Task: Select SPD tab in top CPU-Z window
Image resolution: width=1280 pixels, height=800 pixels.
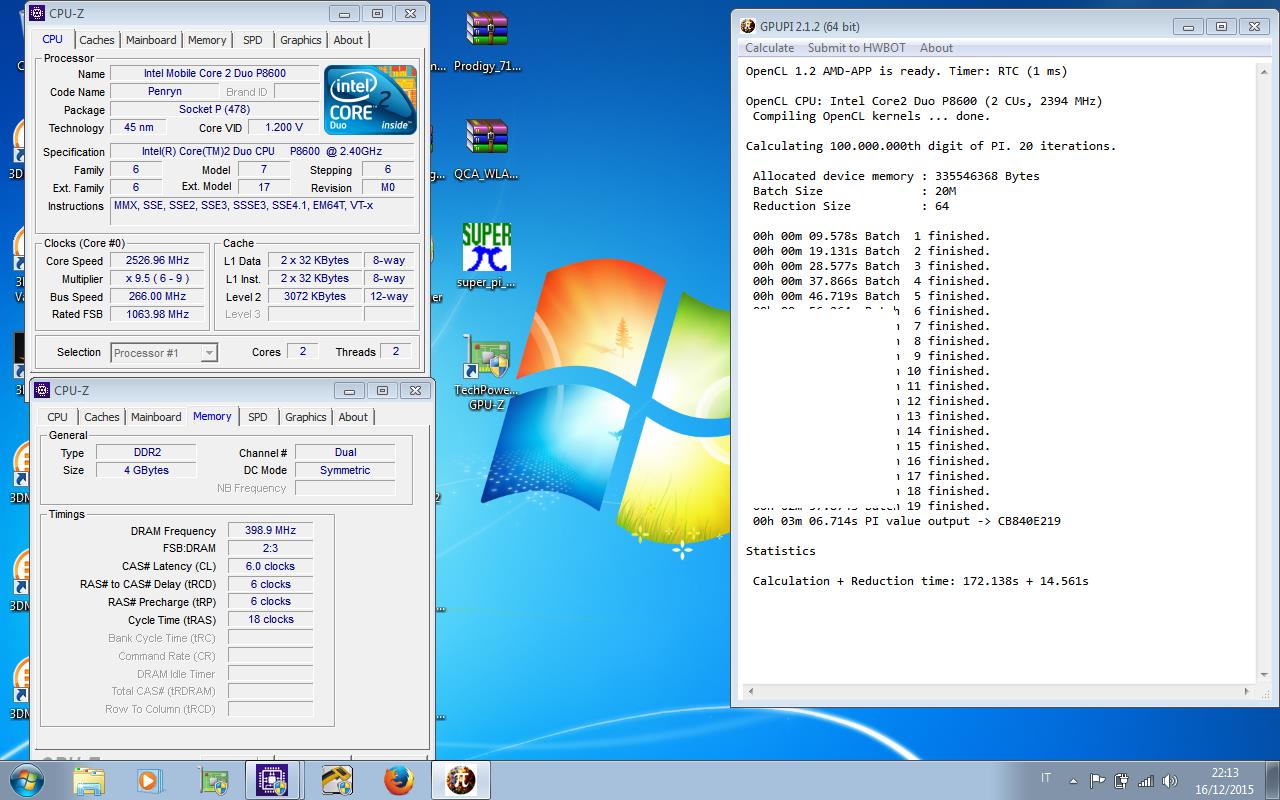Action: coord(253,40)
